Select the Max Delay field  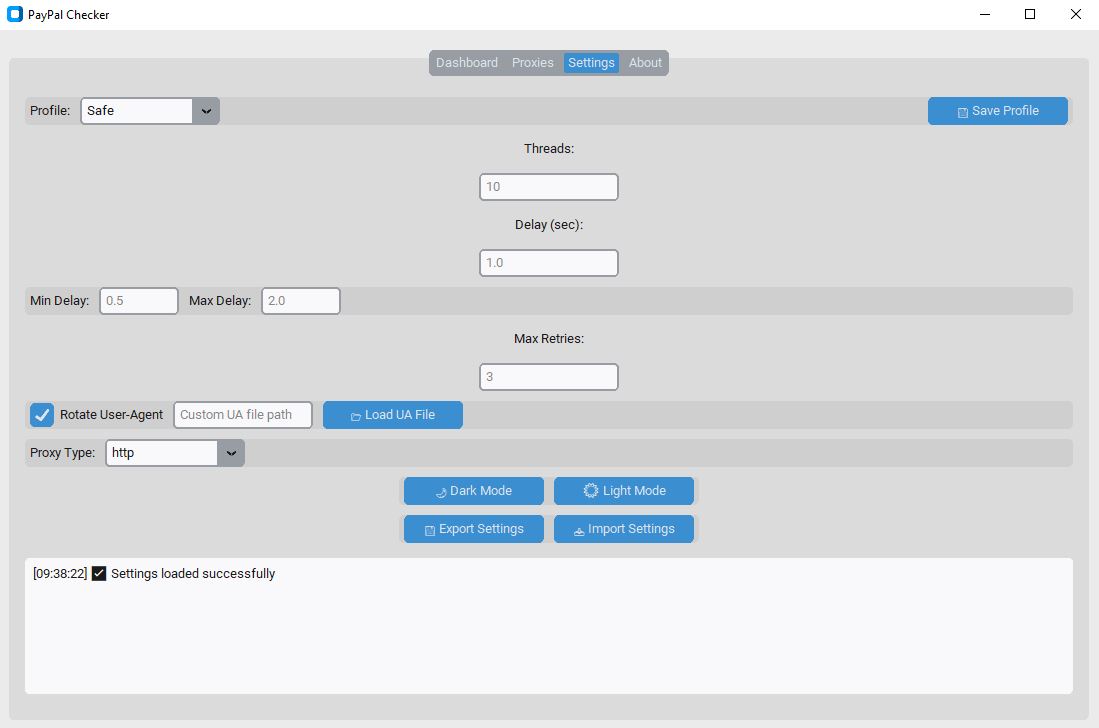point(301,301)
